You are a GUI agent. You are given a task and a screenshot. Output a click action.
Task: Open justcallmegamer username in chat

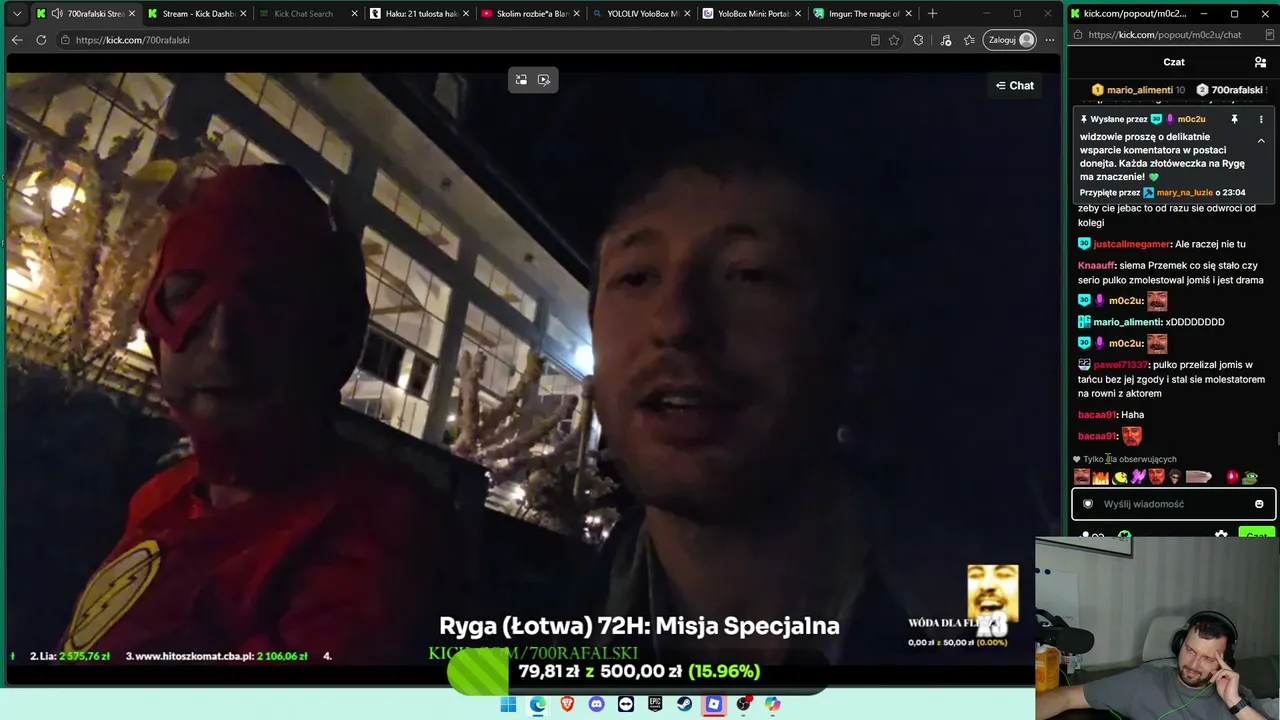point(1132,244)
